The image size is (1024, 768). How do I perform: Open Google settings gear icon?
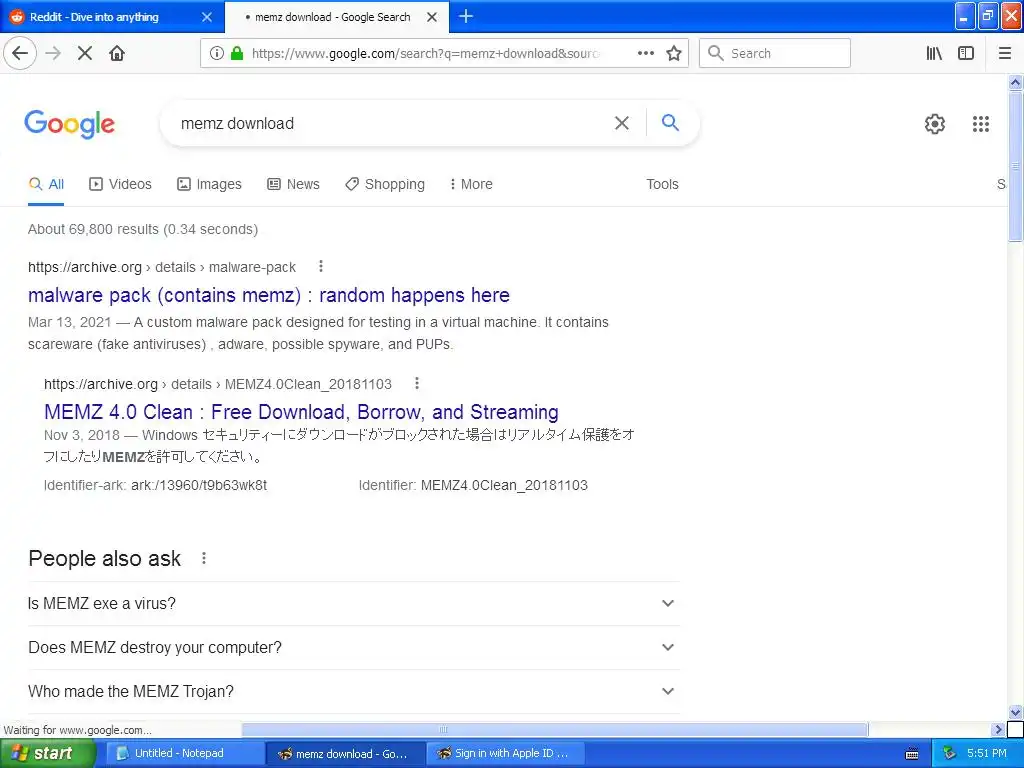[x=935, y=123]
